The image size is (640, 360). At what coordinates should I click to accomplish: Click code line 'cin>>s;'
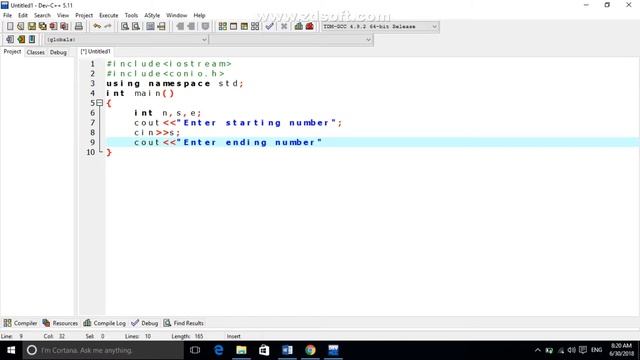pyautogui.click(x=157, y=133)
